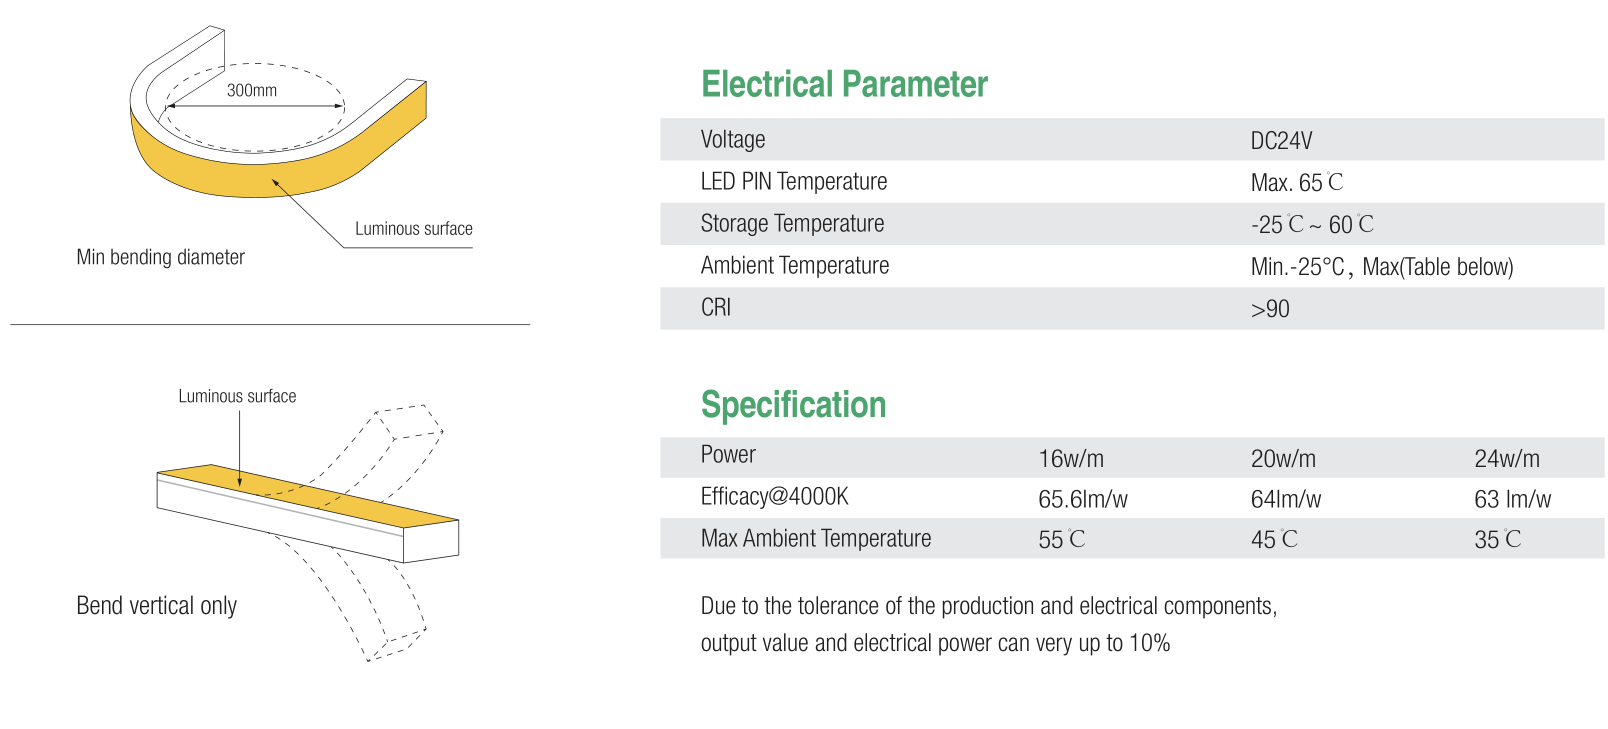Click the straight strip's yellow luminous surface
Screen dimensions: 1608x729
pyautogui.click(x=308, y=495)
